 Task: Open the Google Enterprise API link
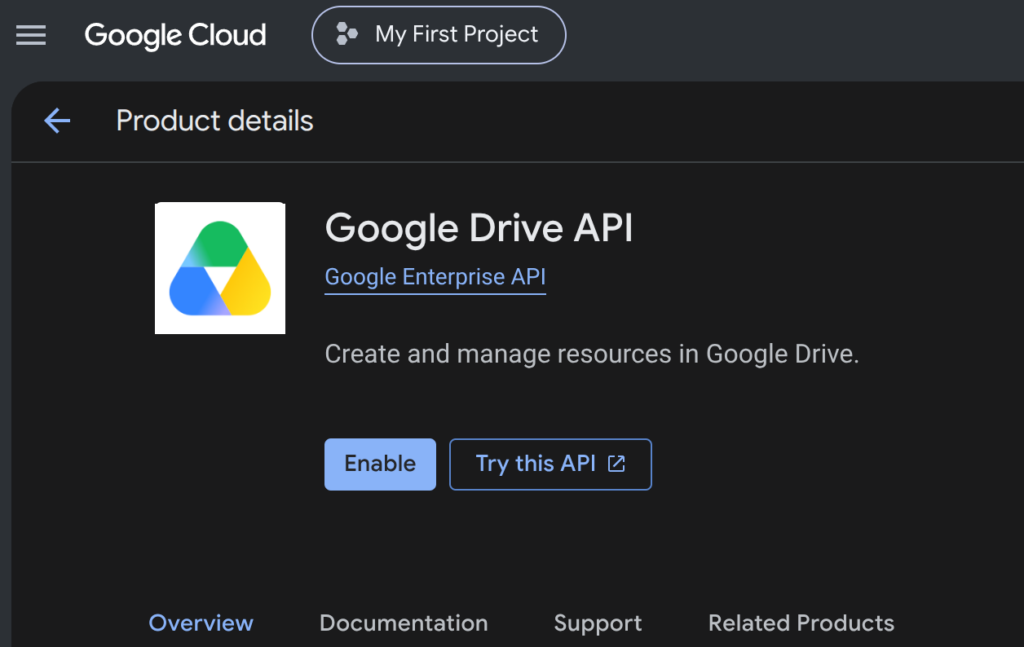(435, 277)
